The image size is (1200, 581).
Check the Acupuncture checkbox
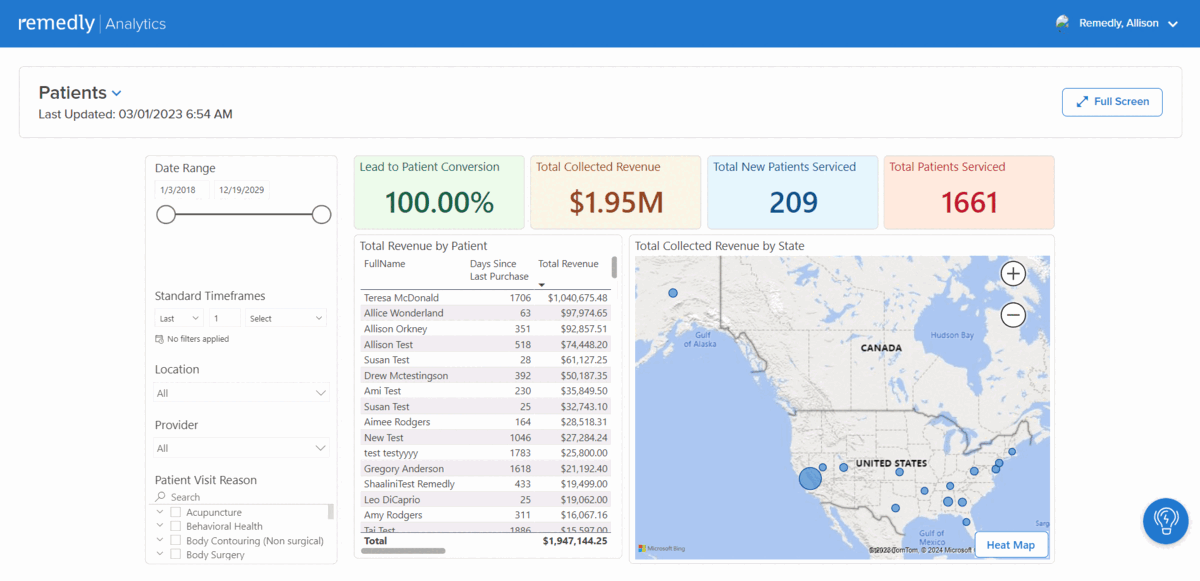(x=176, y=512)
